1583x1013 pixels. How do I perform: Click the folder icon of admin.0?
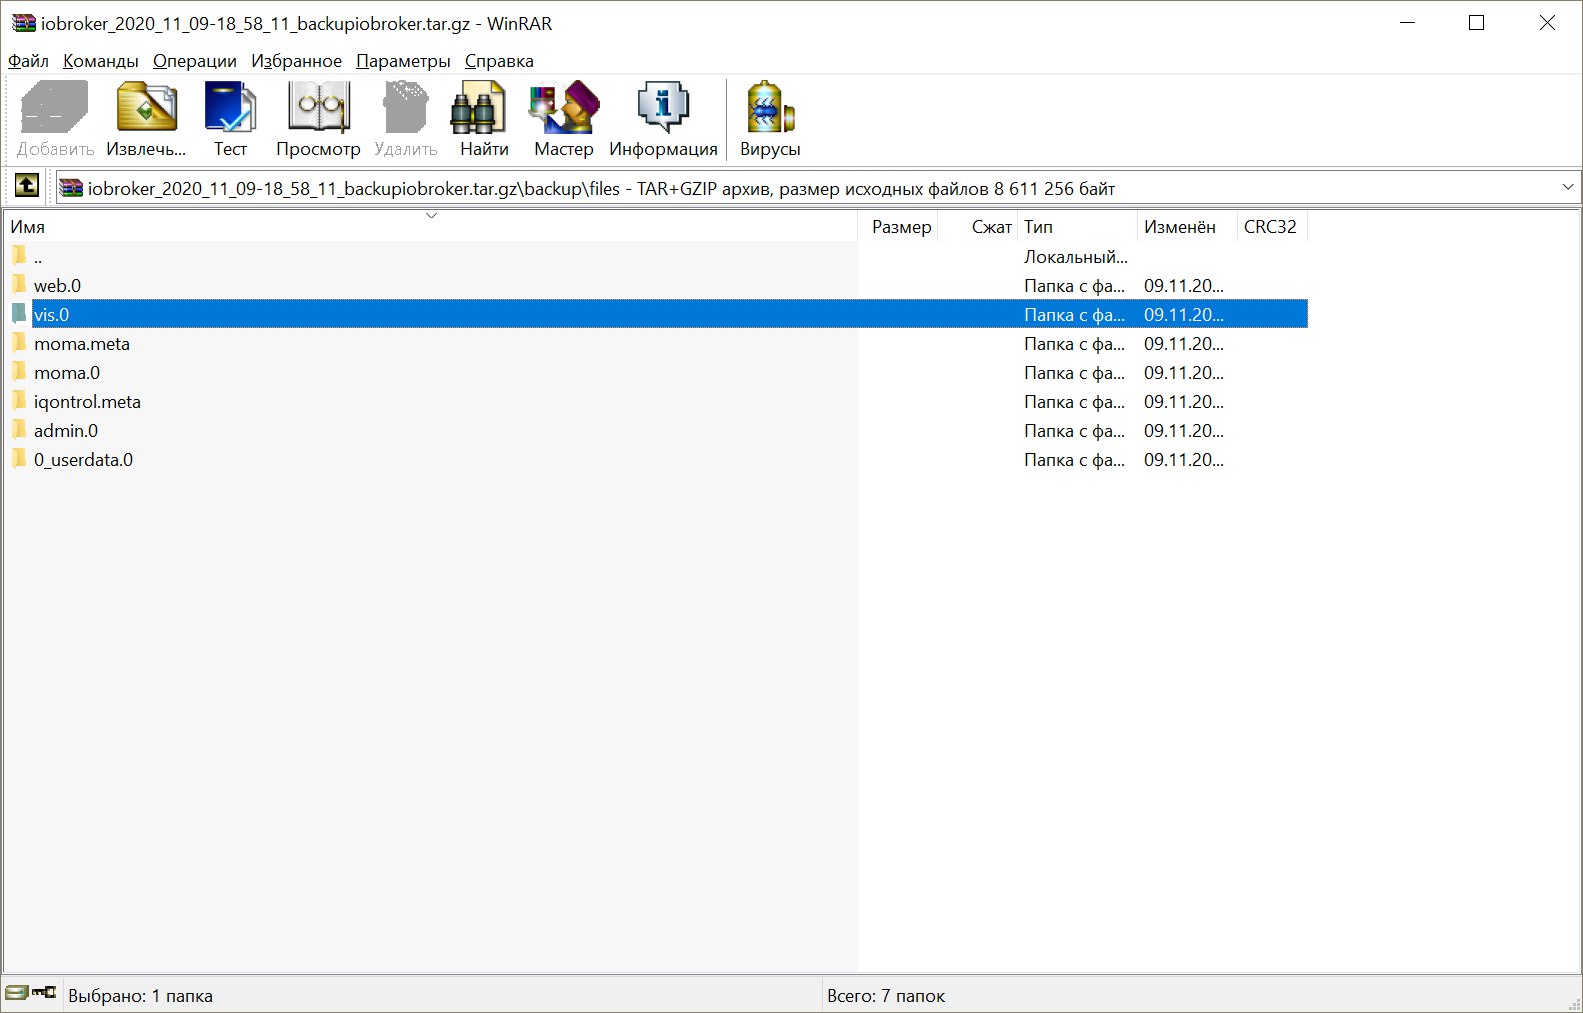19,430
